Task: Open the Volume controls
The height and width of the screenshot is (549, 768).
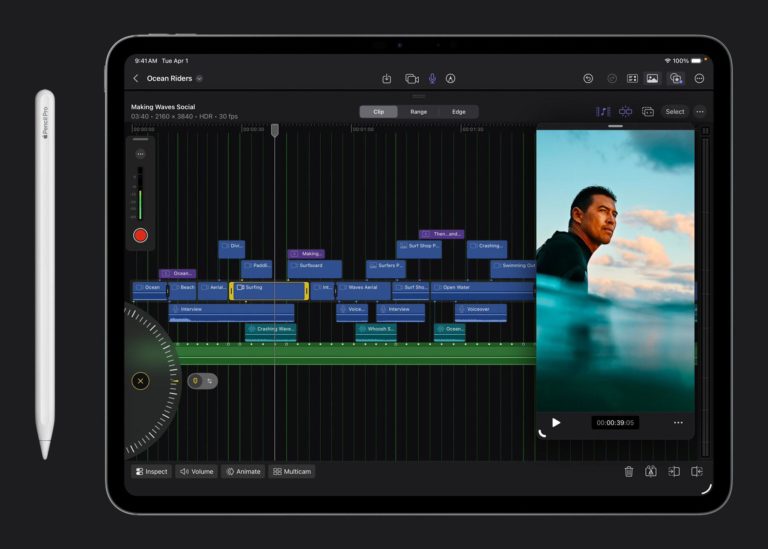Action: tap(196, 471)
